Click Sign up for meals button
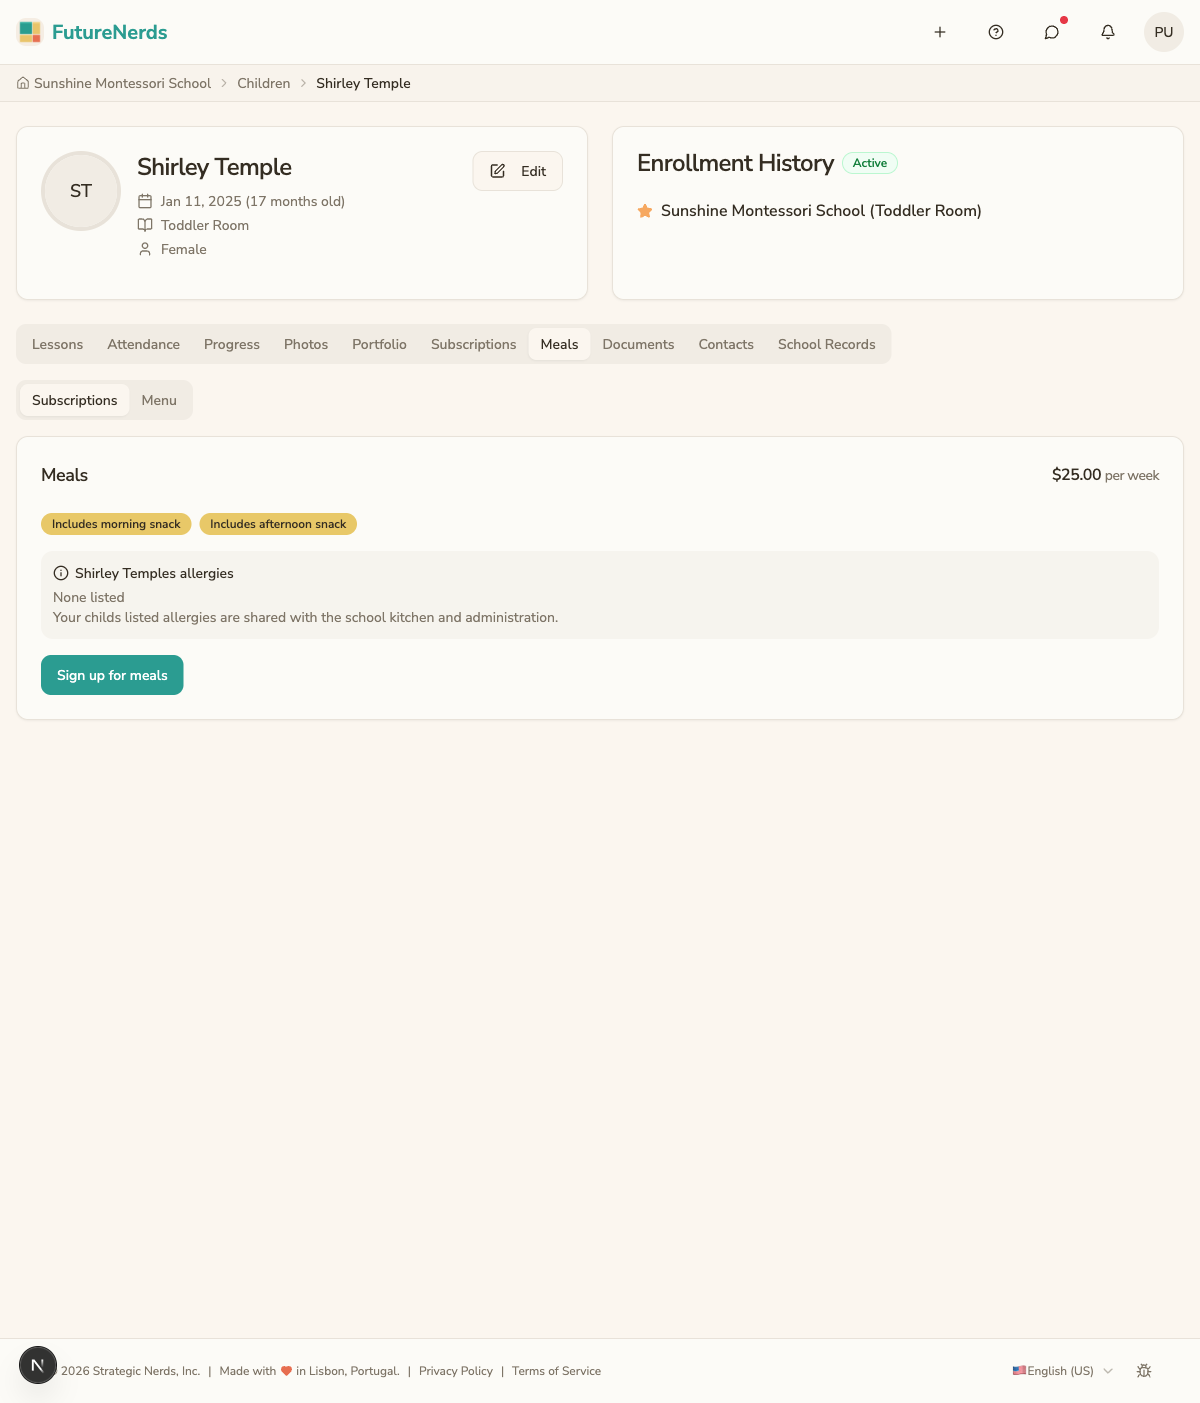Screen dimensions: 1200x1403 point(112,675)
